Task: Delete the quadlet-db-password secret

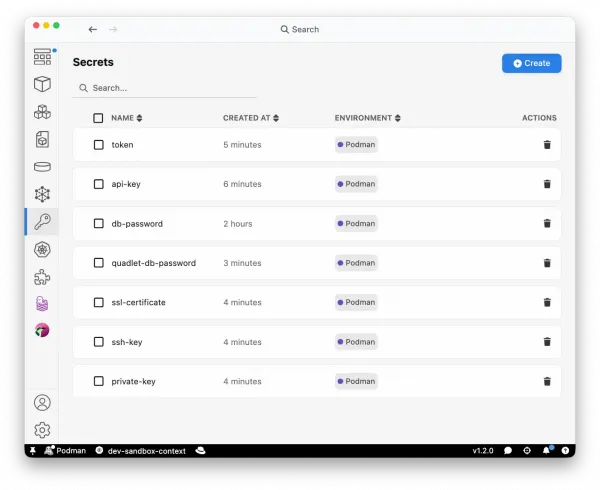Action: pyautogui.click(x=547, y=263)
